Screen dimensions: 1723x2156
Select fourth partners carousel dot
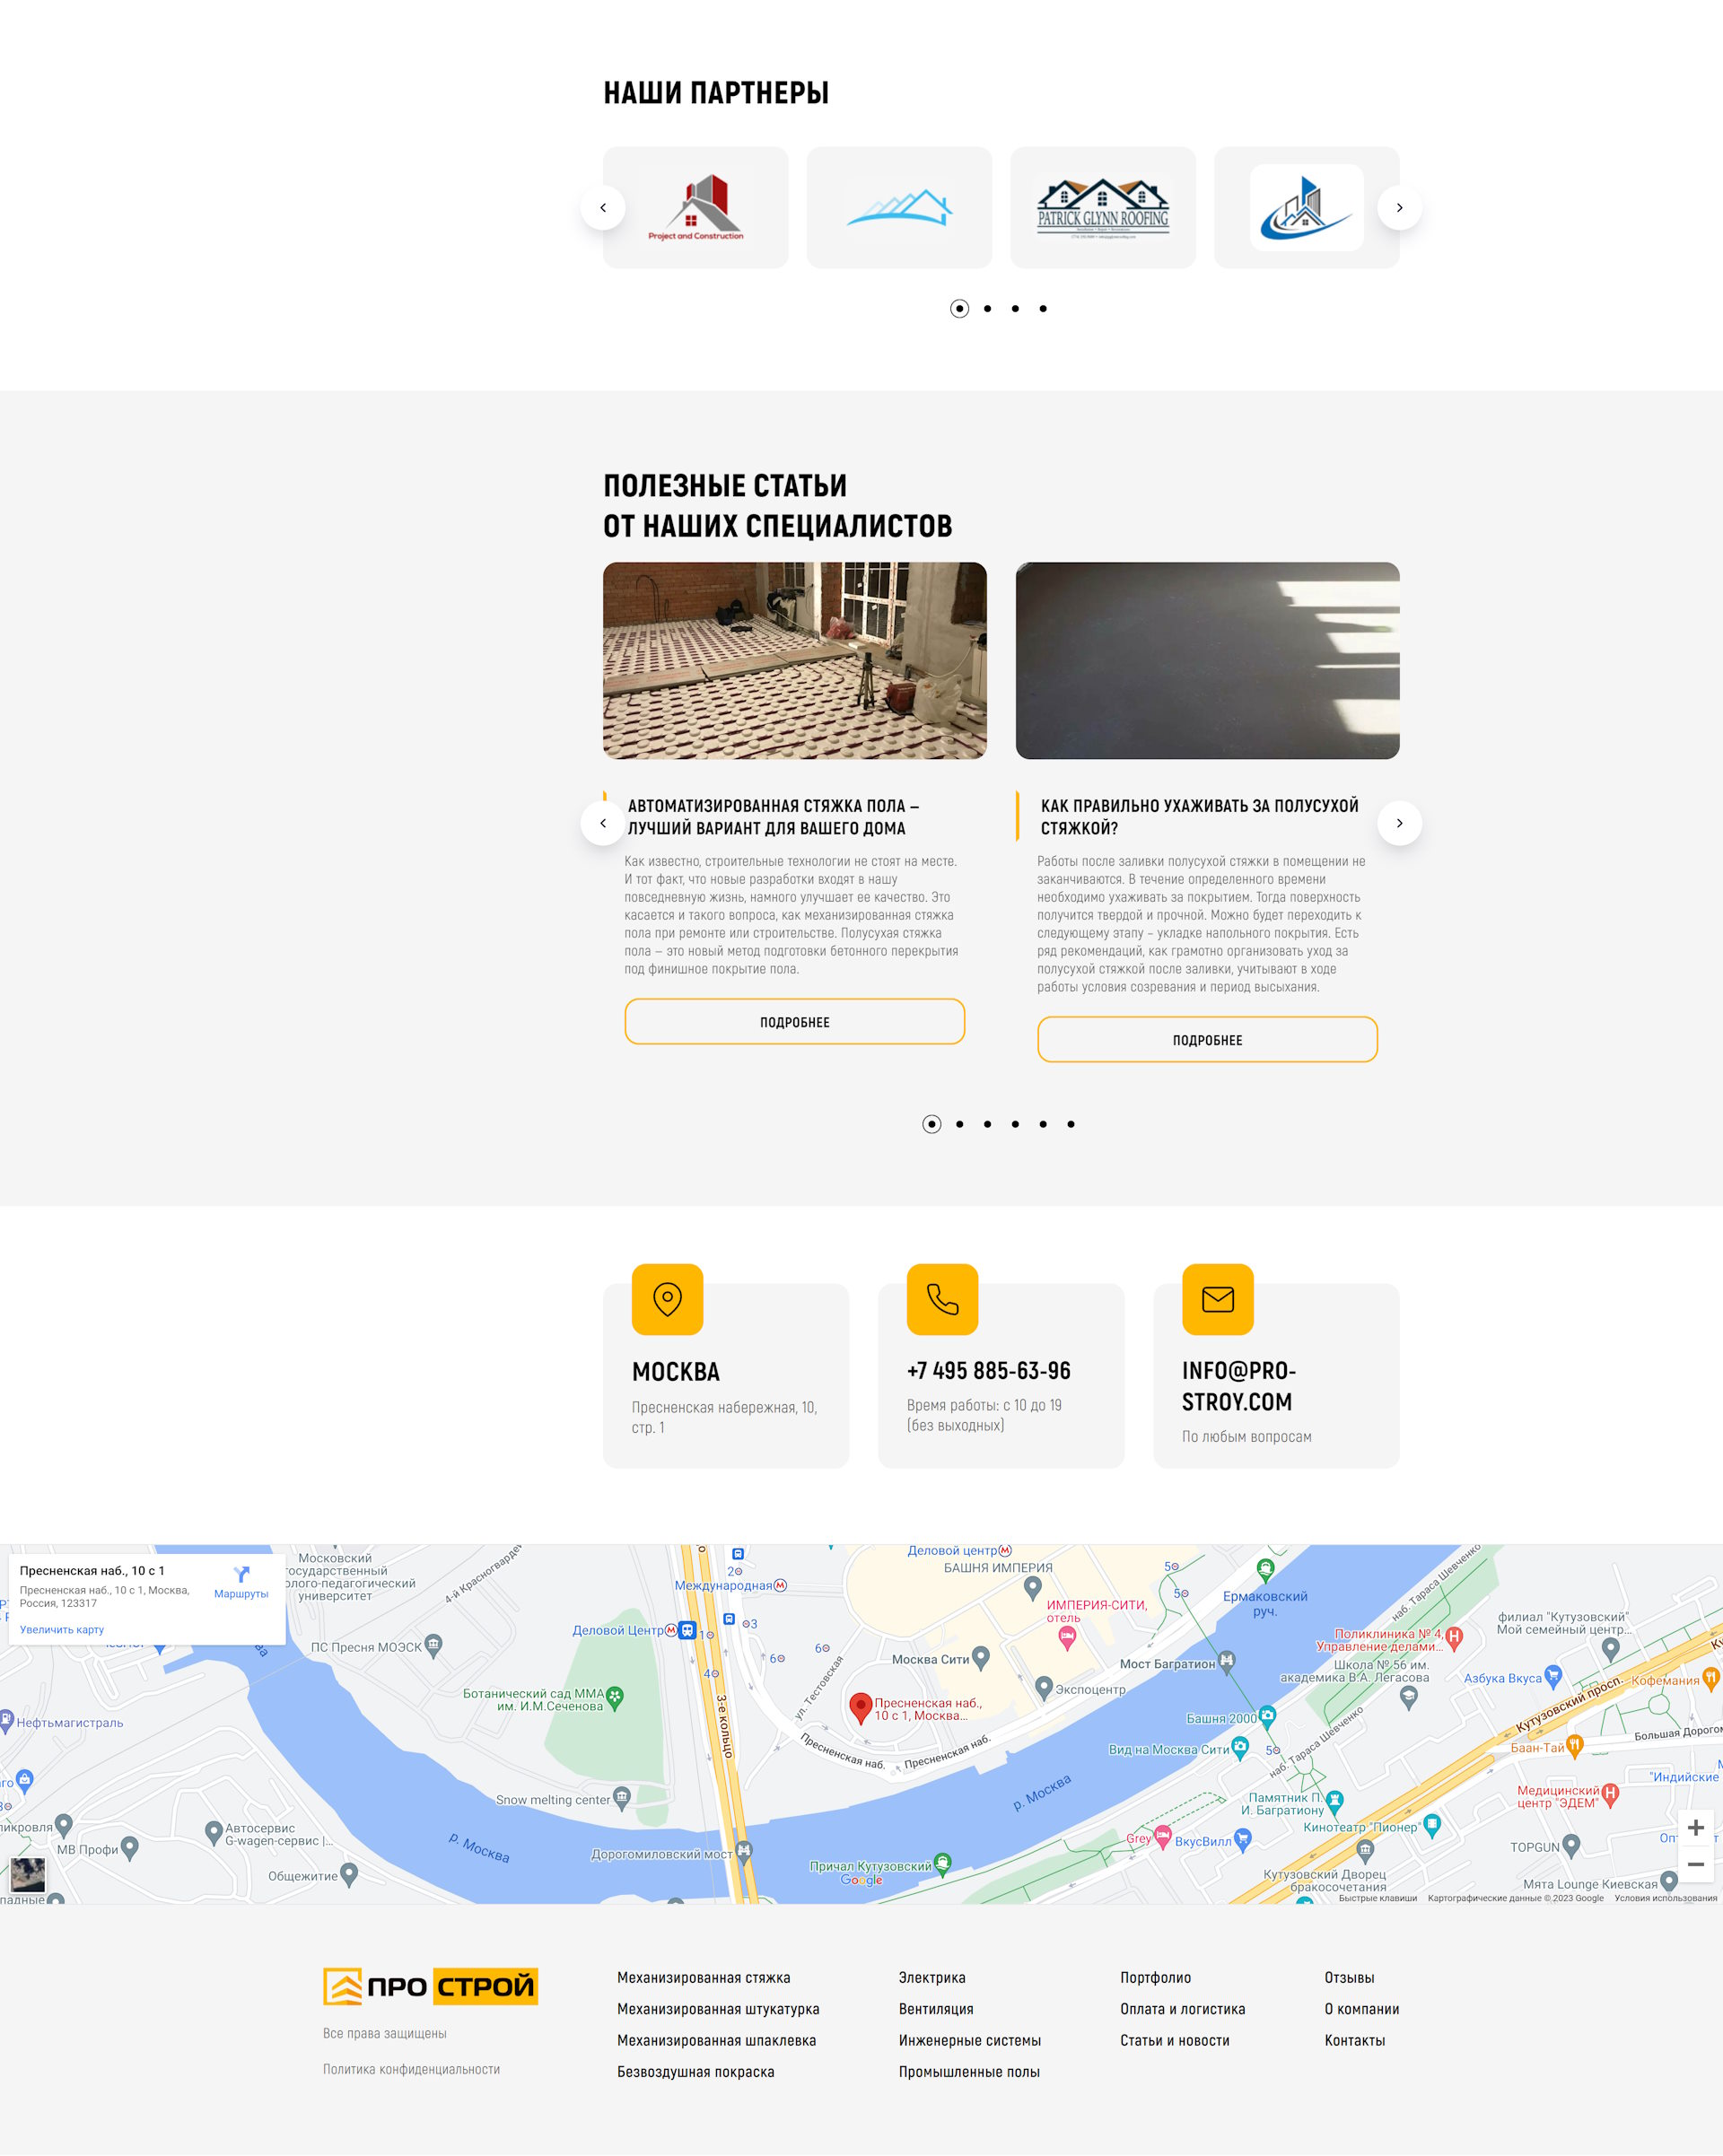(1043, 309)
